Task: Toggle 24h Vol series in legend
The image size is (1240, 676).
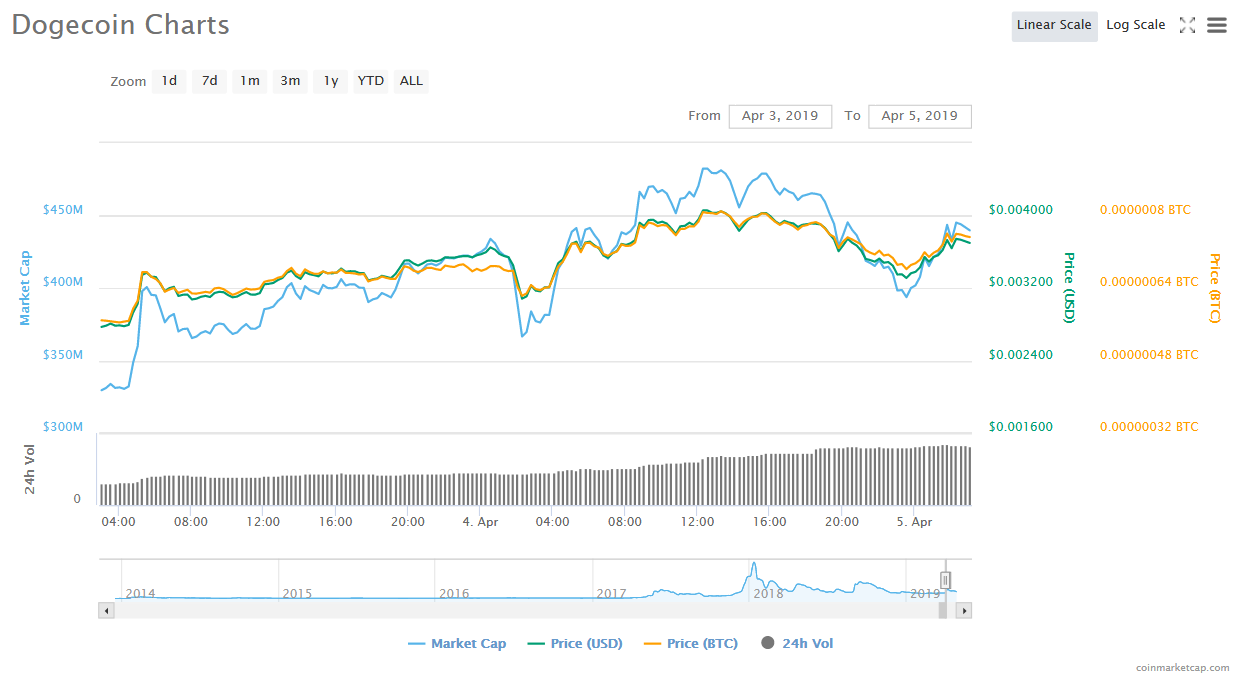Action: 797,644
